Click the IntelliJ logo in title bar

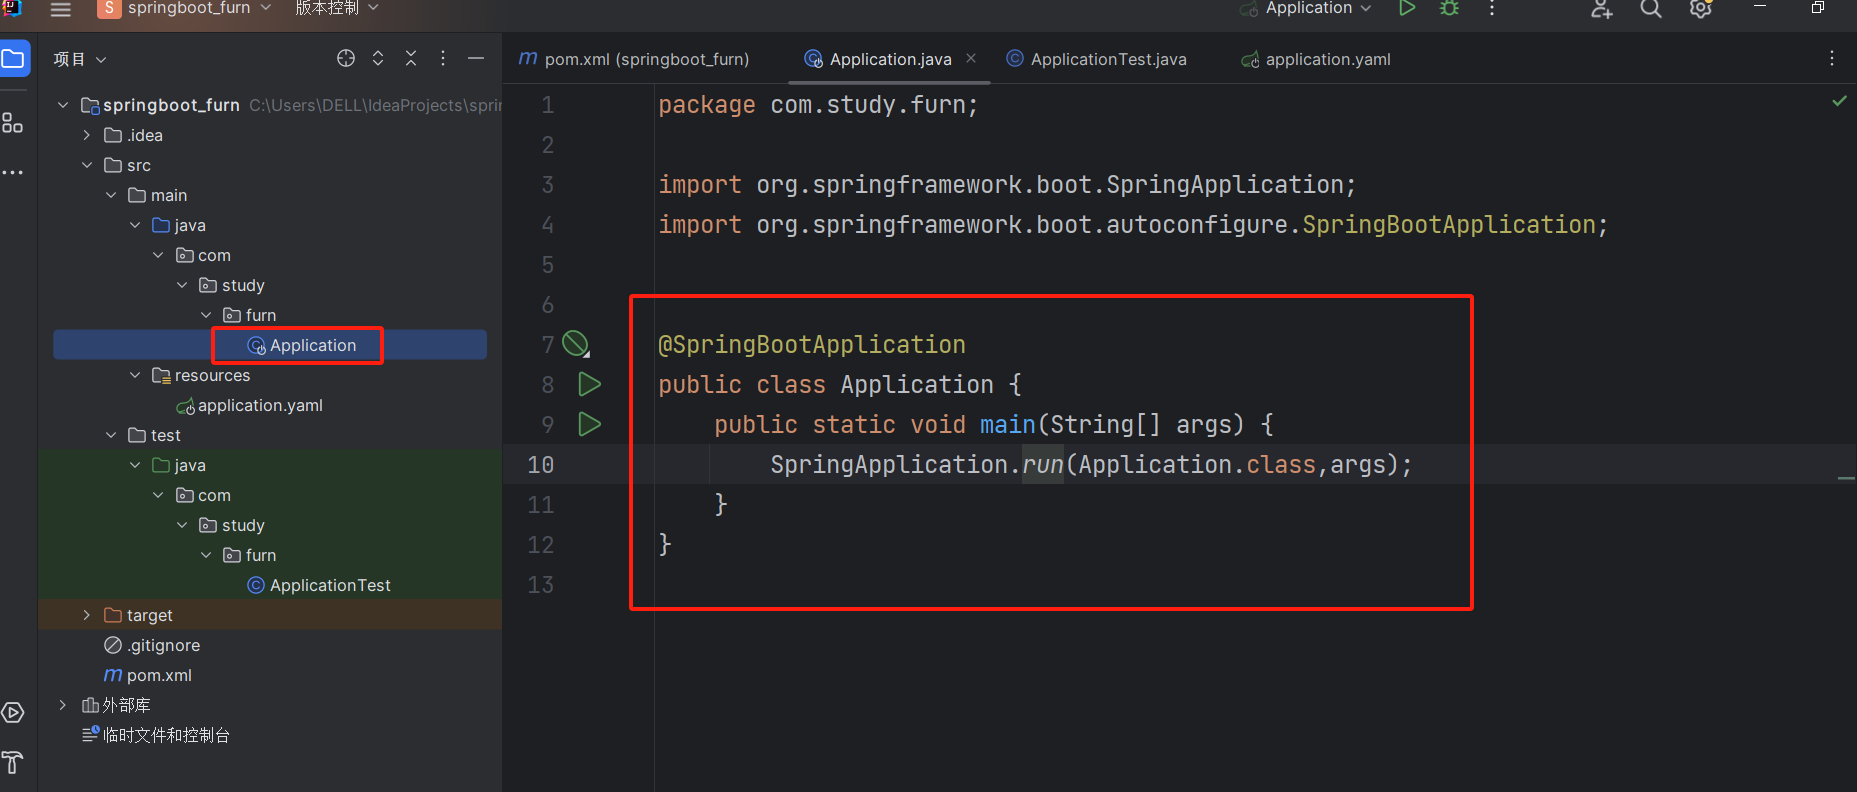[x=12, y=8]
